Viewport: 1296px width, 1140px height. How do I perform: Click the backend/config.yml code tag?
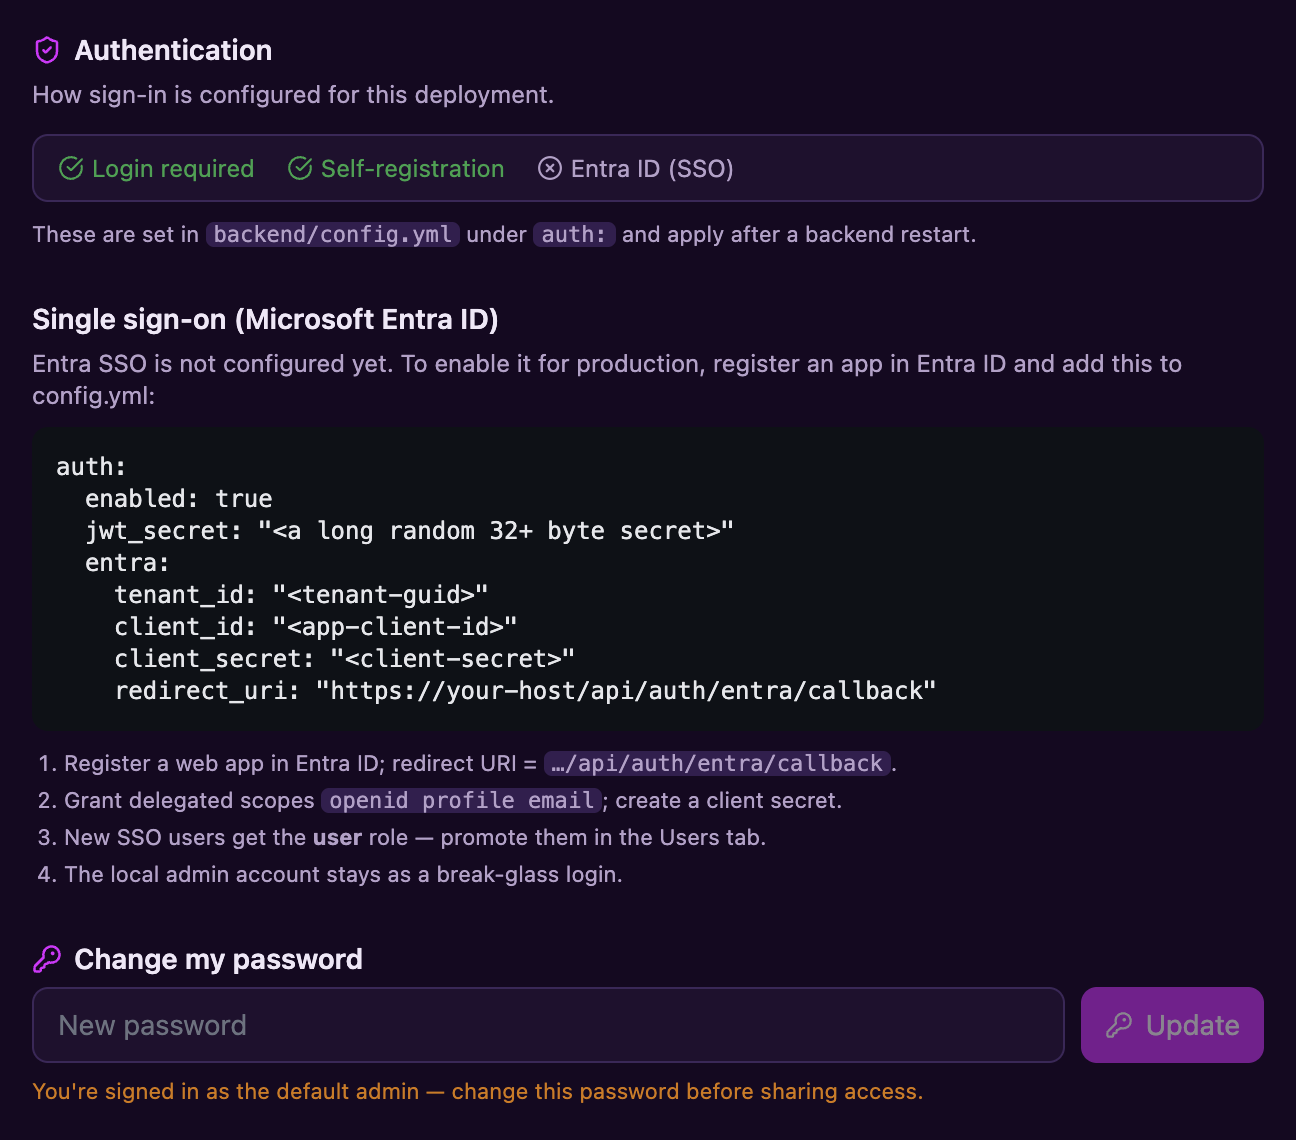333,234
